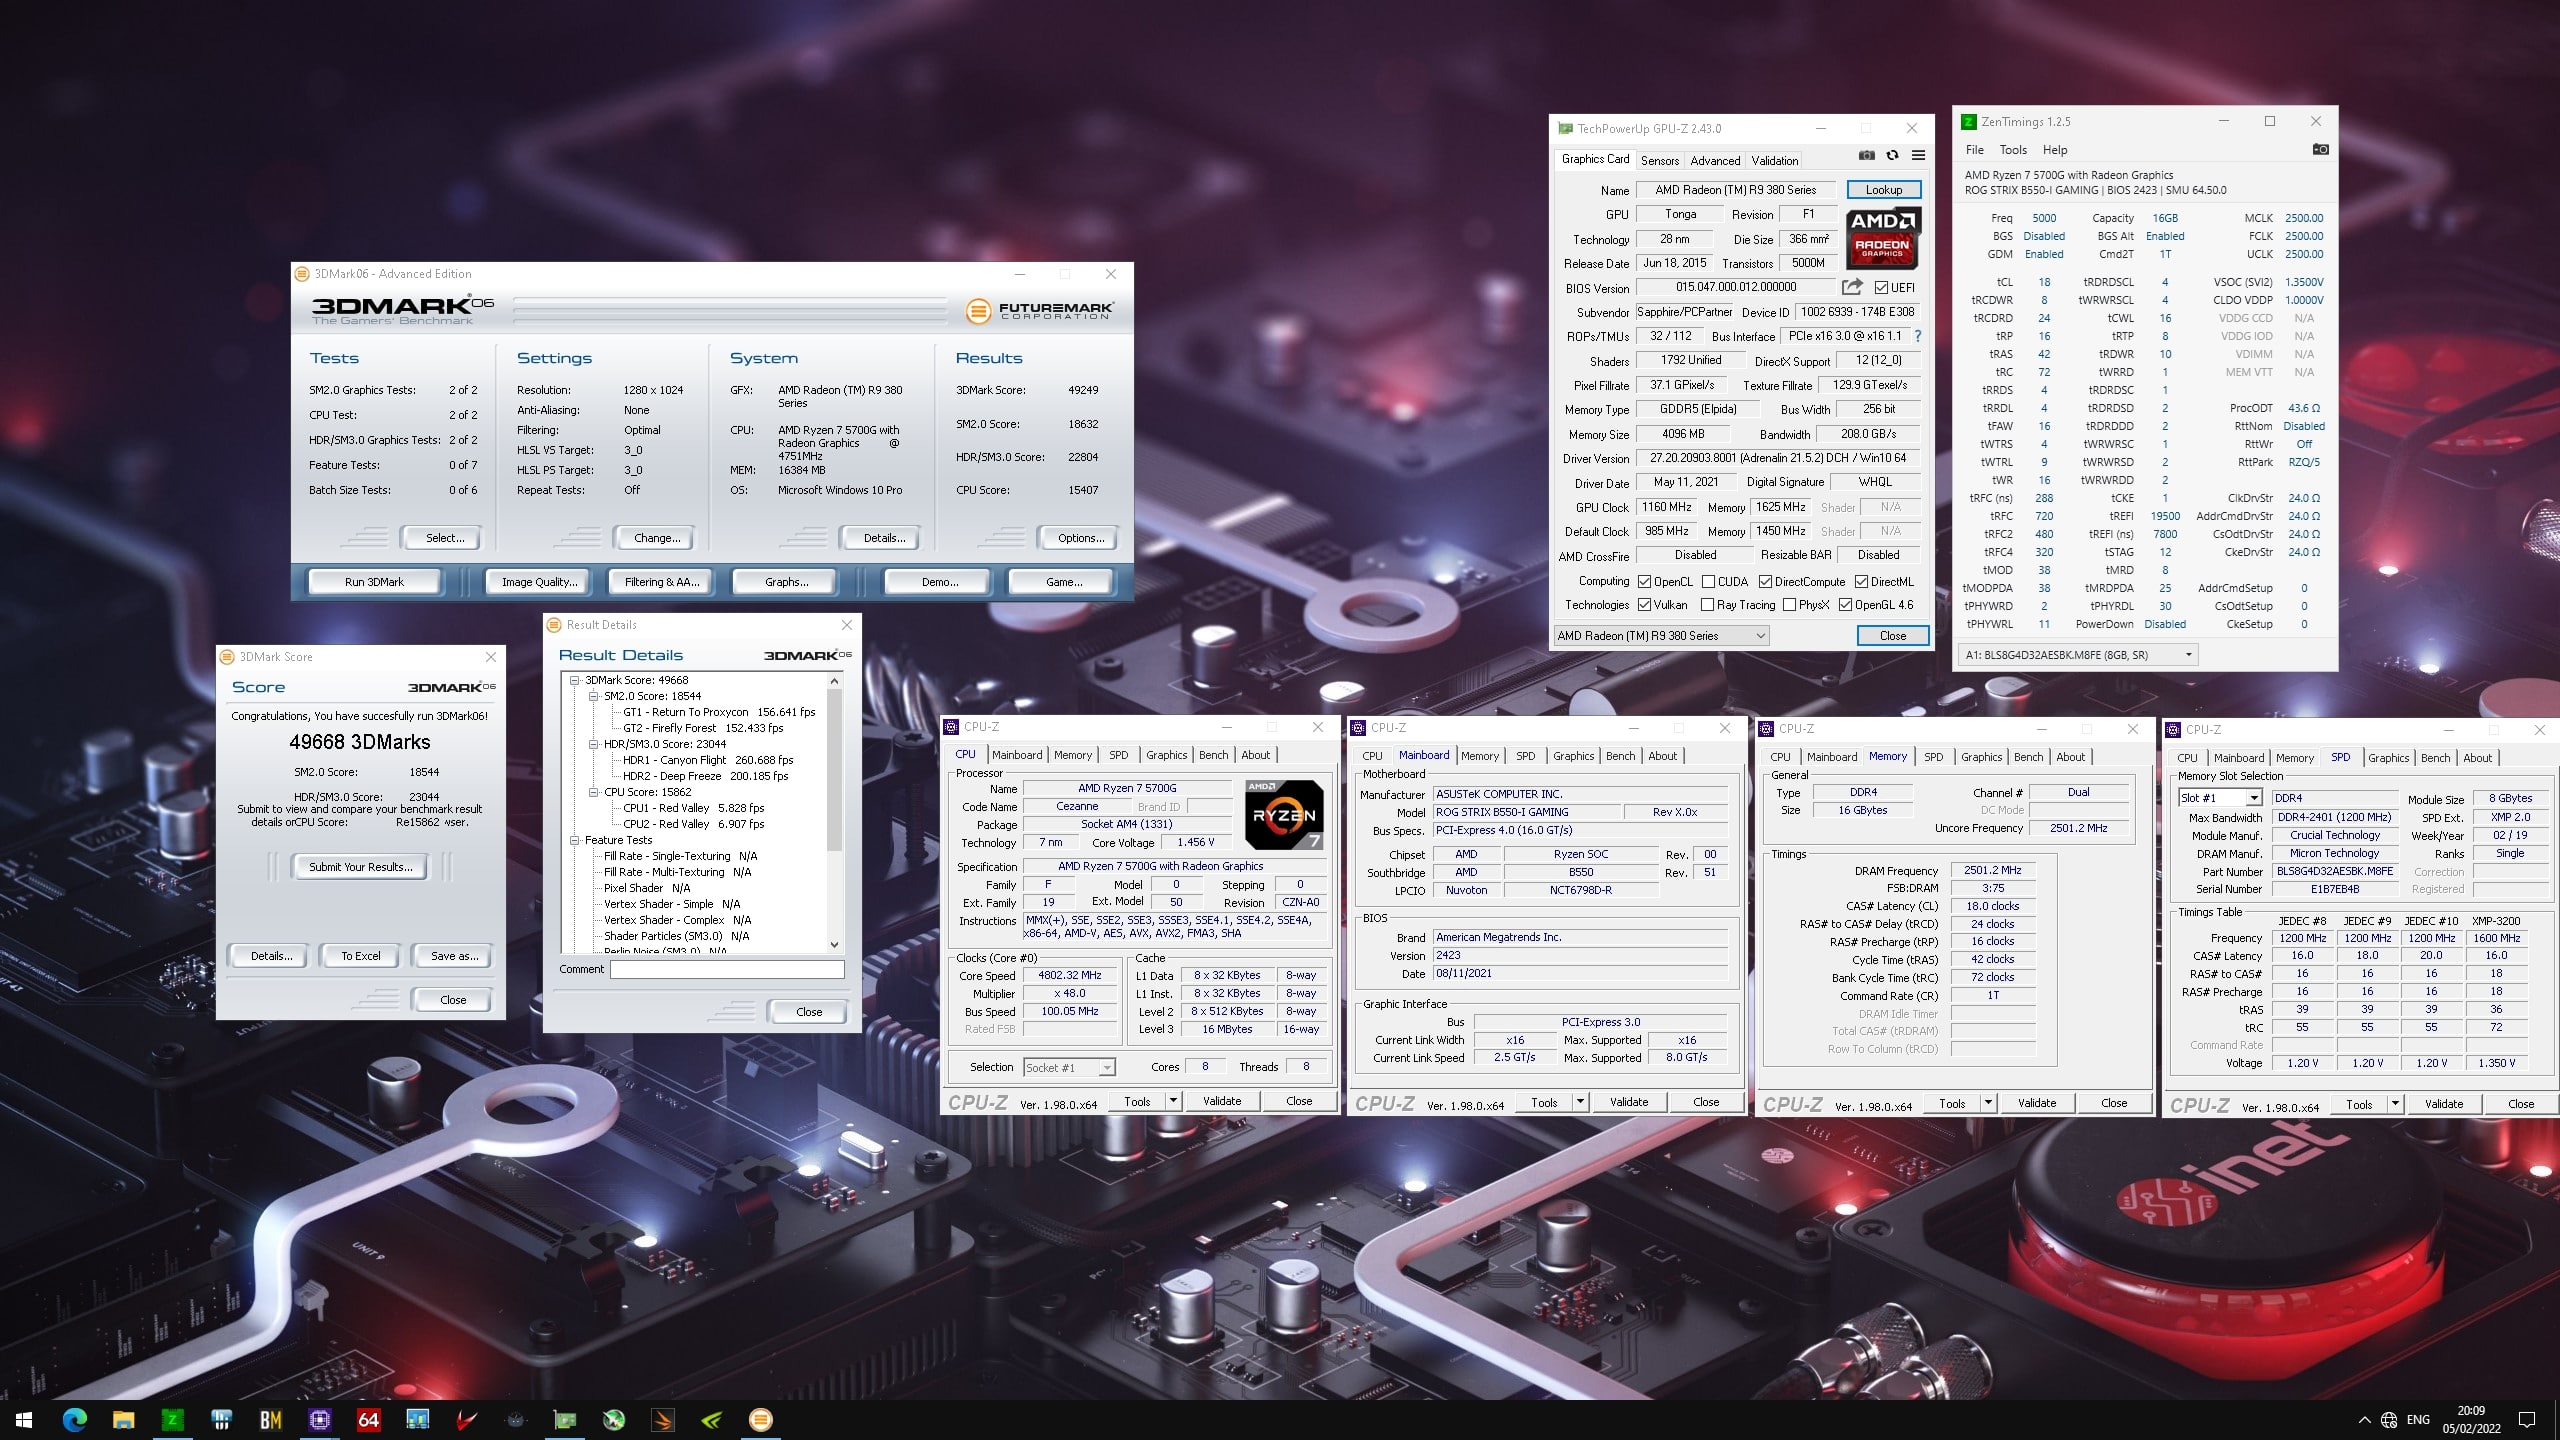Collapse the HDR/SM3.0 Score tree node

point(593,744)
